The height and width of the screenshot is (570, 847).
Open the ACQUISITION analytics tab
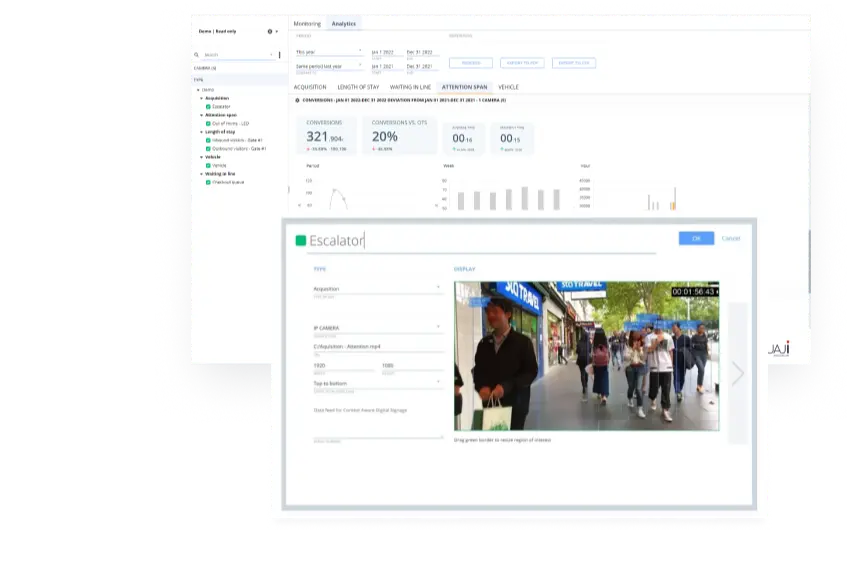coord(310,87)
